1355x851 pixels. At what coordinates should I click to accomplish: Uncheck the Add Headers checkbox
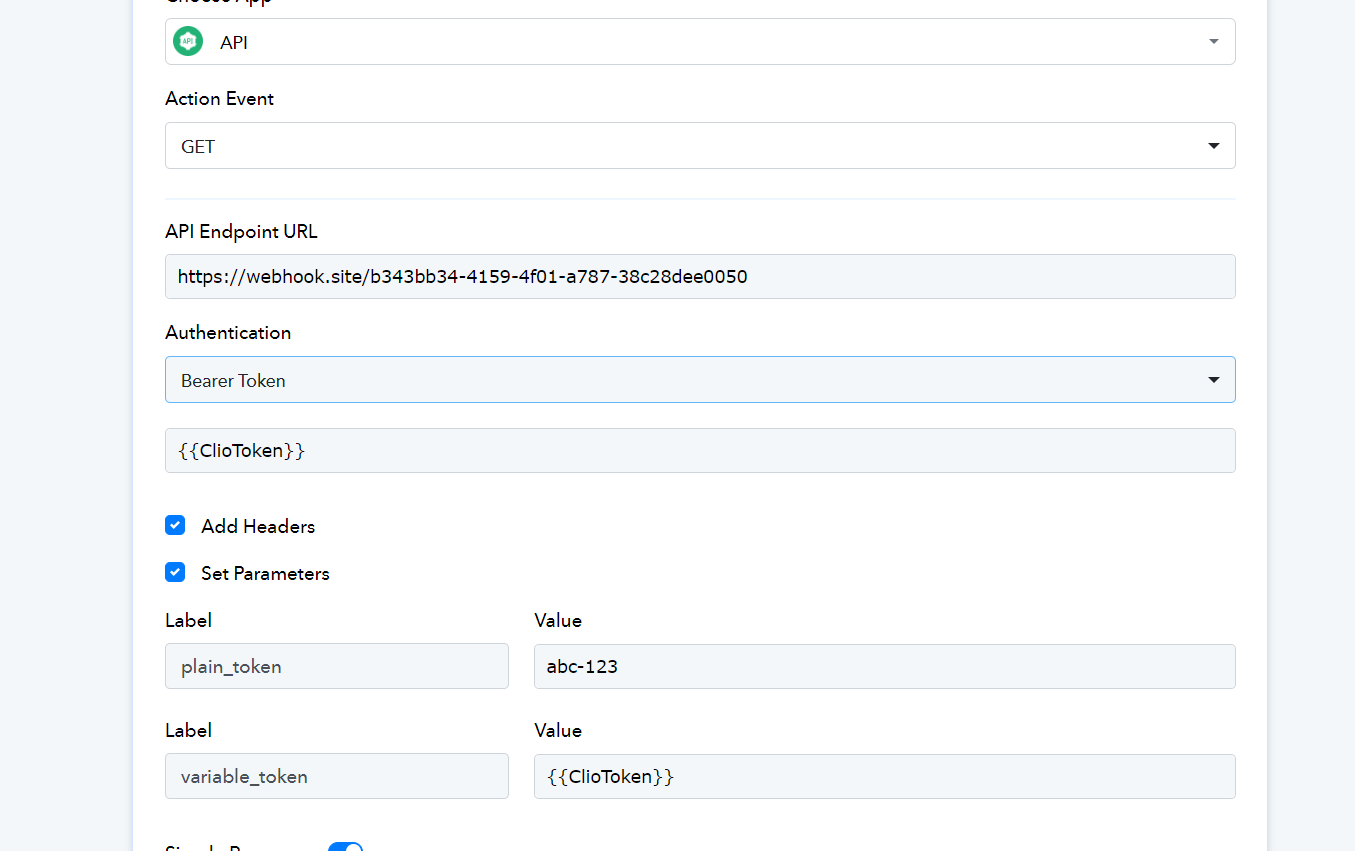(x=175, y=526)
